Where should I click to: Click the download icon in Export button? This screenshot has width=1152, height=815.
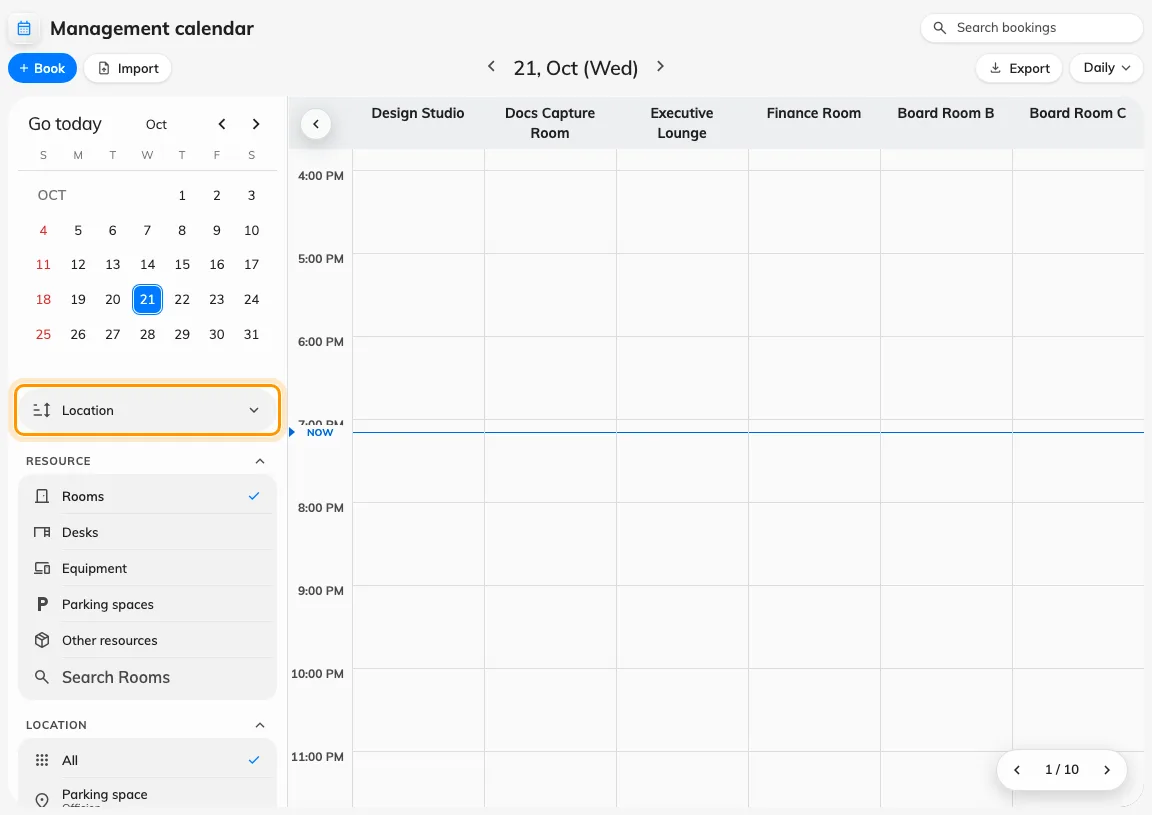click(996, 68)
